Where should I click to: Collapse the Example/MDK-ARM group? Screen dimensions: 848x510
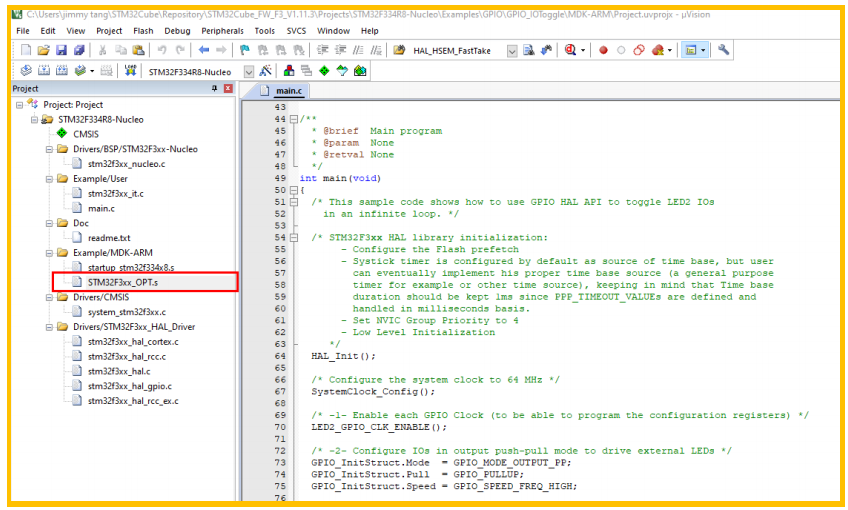[x=49, y=253]
